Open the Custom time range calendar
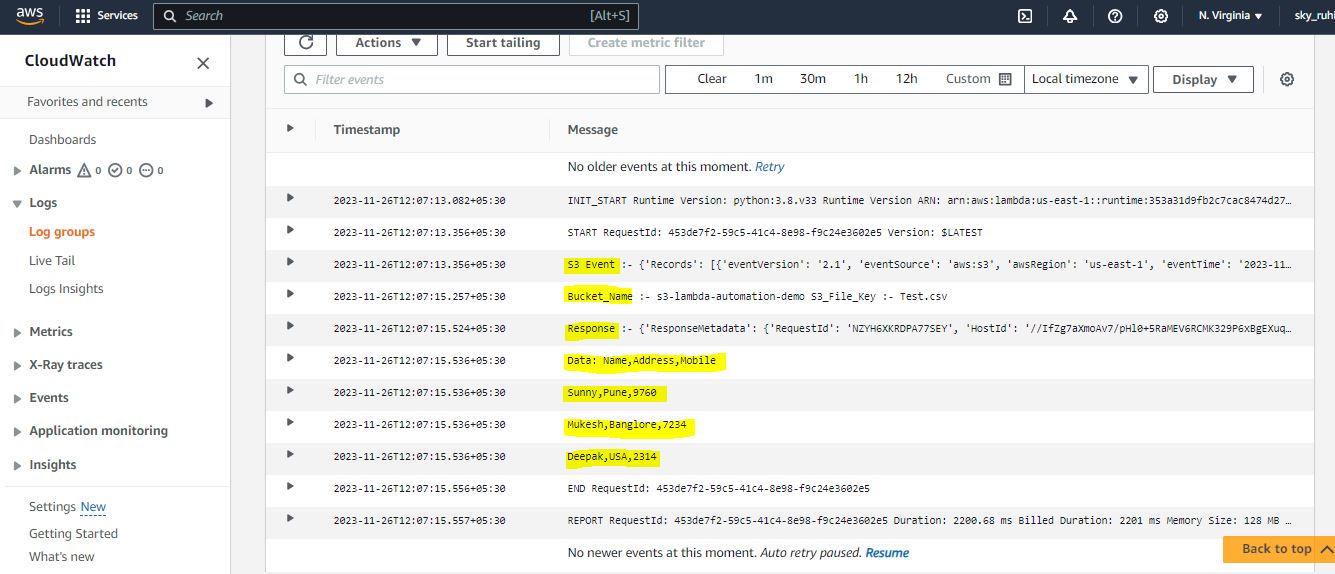The width and height of the screenshot is (1335, 574). click(x=978, y=79)
